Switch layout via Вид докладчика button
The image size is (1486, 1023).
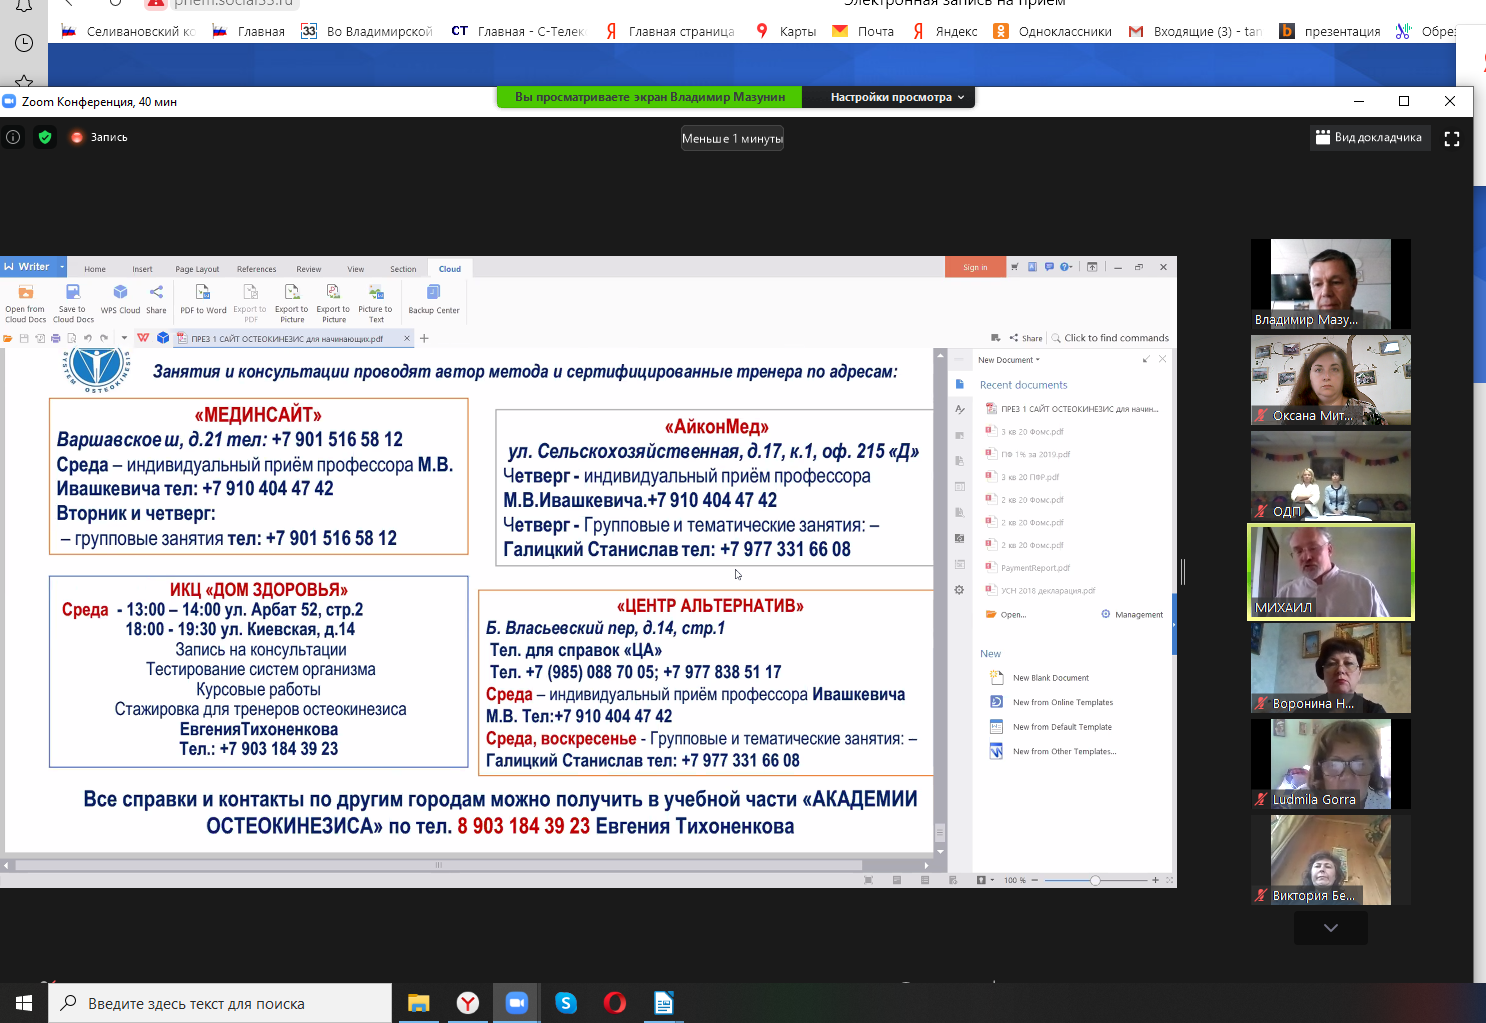pos(1369,138)
